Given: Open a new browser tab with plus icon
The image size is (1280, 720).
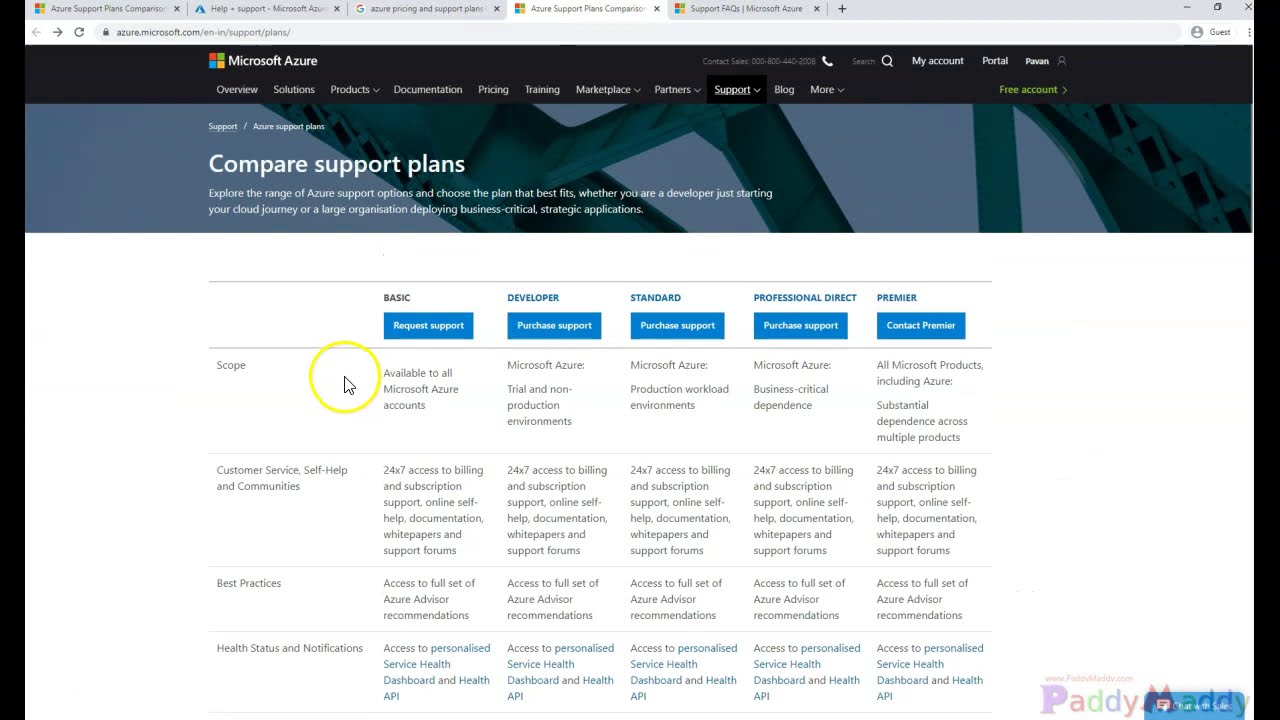Looking at the screenshot, I should click(842, 9).
